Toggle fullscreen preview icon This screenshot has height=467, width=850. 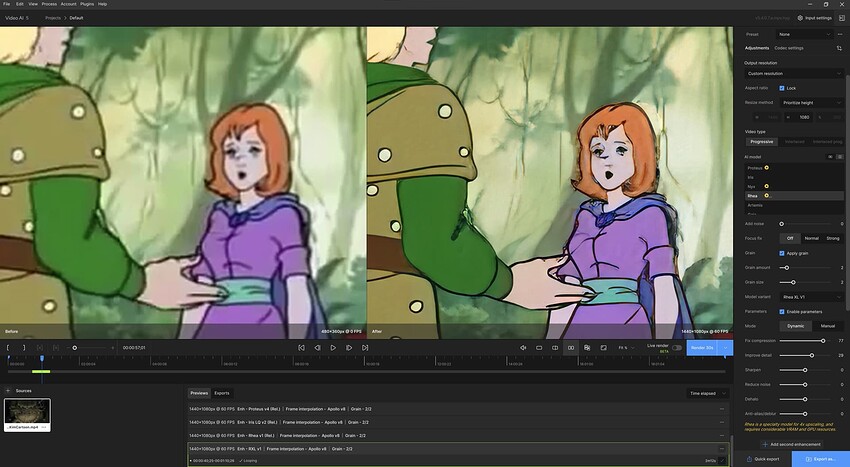point(603,348)
